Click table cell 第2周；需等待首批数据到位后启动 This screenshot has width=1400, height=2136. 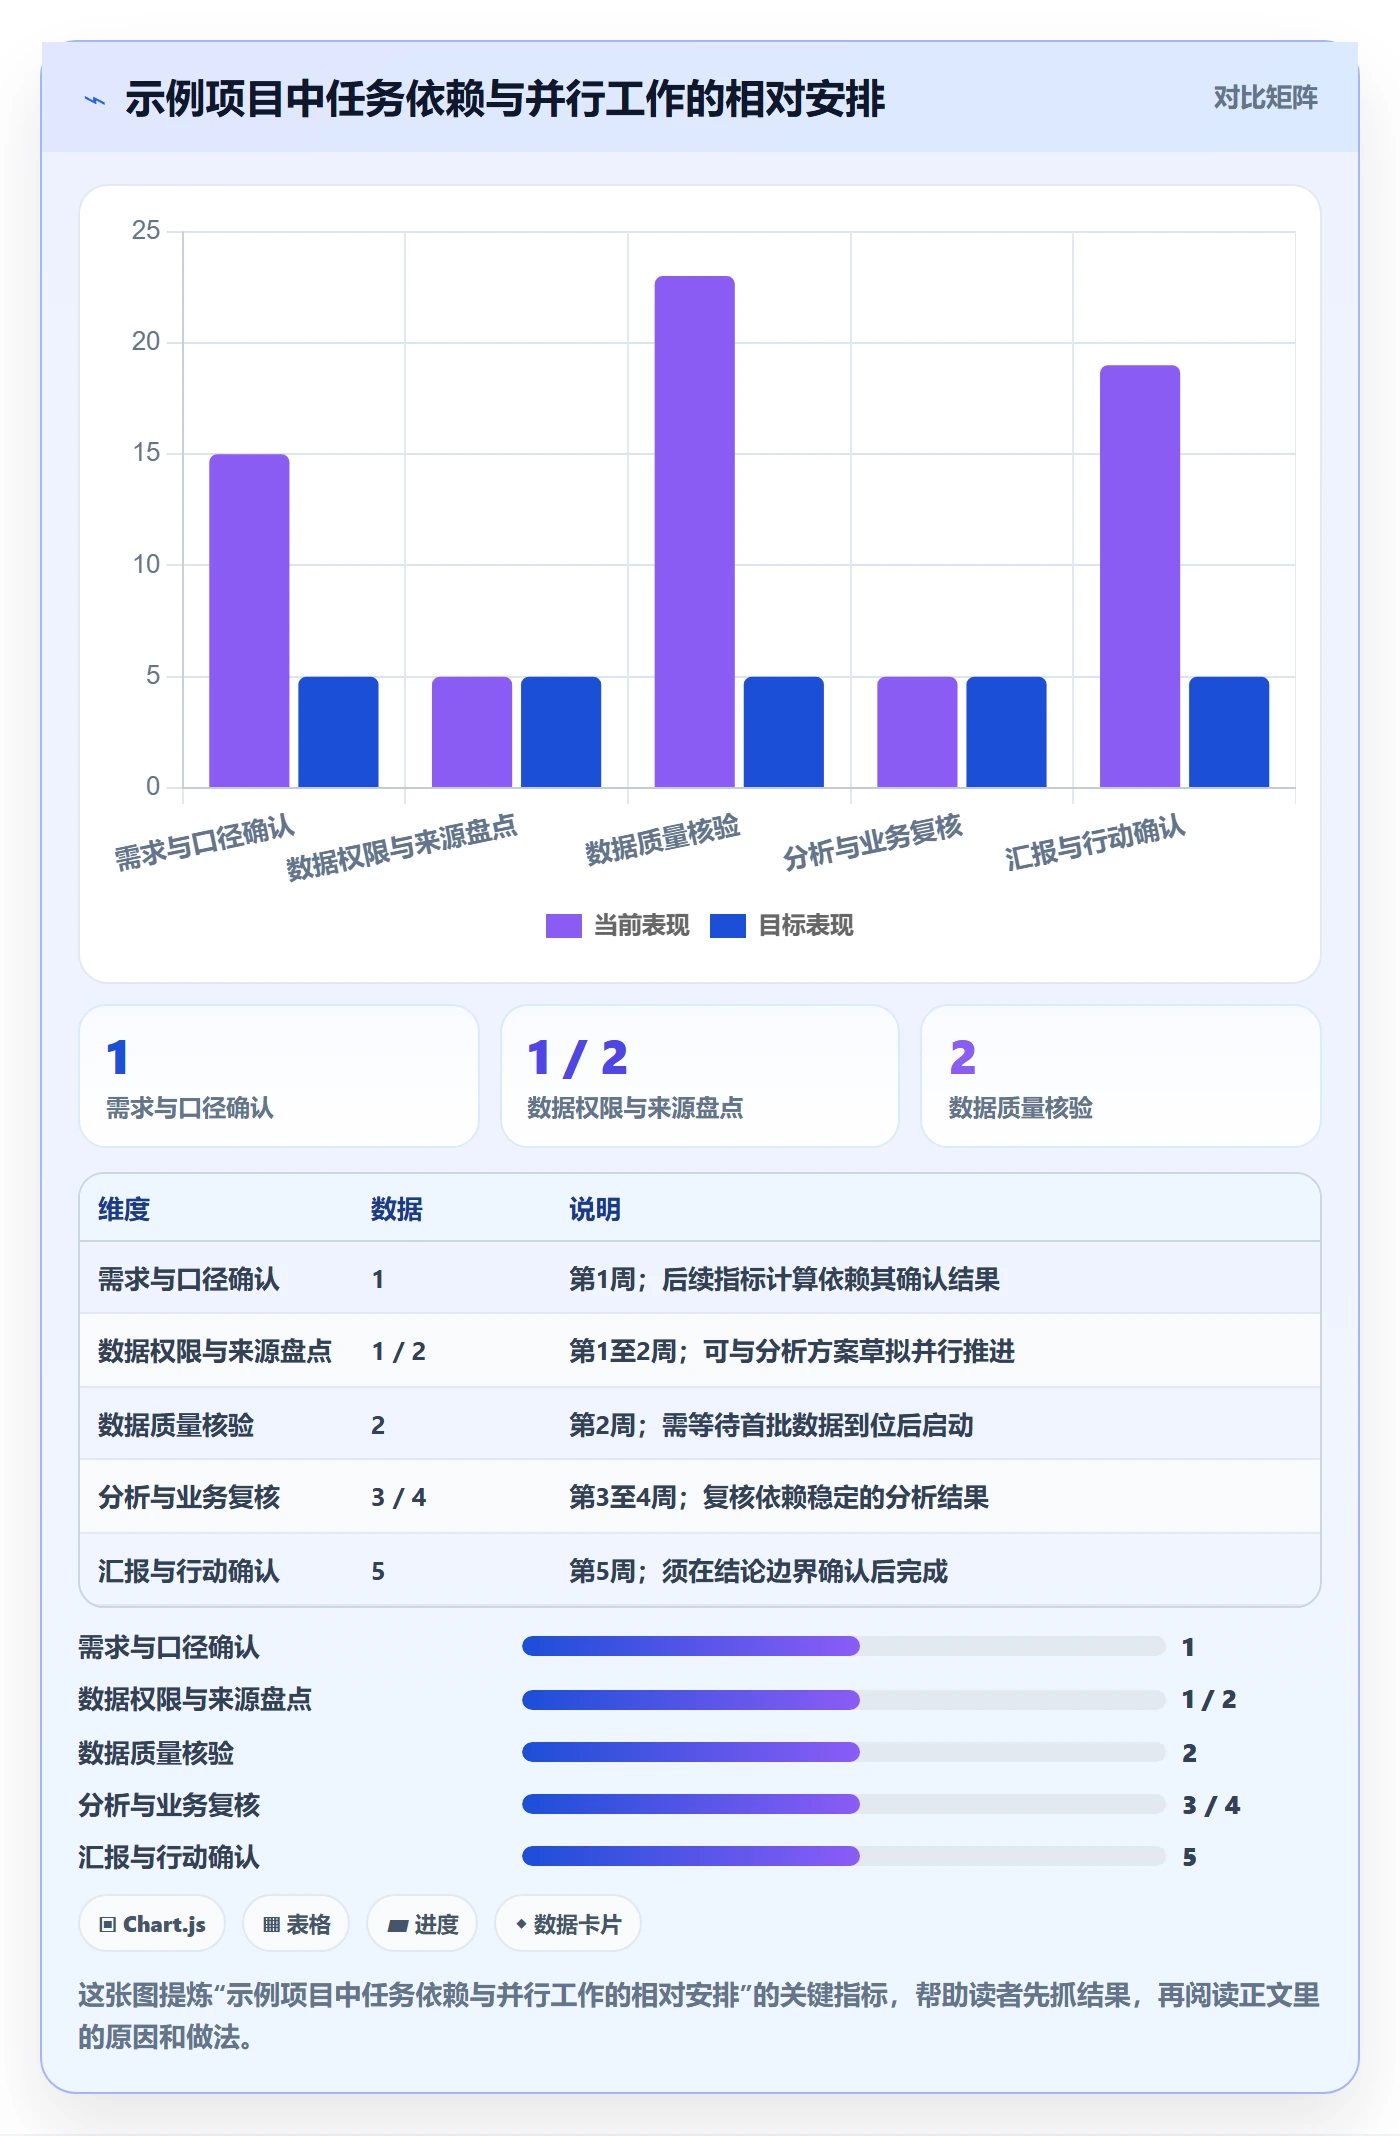tap(771, 1425)
